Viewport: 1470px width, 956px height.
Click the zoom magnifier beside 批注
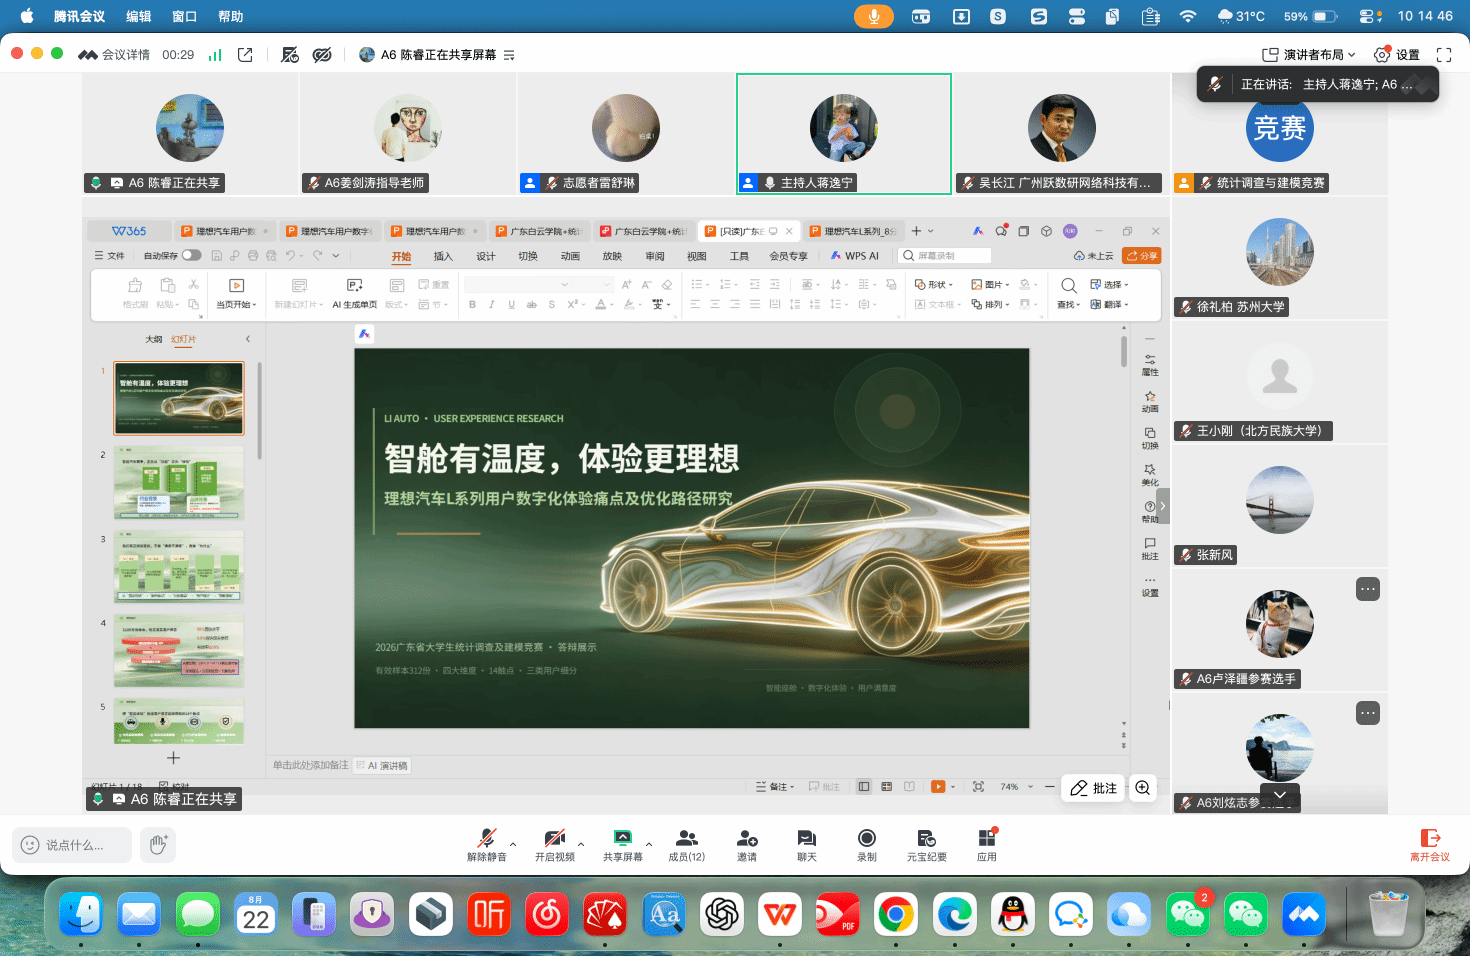[x=1143, y=788]
